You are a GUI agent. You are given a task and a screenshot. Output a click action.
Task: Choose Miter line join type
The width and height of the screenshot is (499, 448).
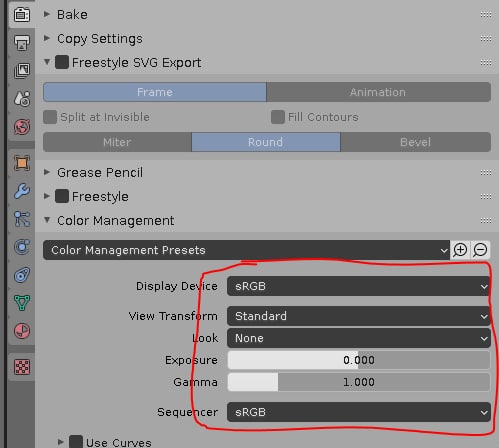117,142
